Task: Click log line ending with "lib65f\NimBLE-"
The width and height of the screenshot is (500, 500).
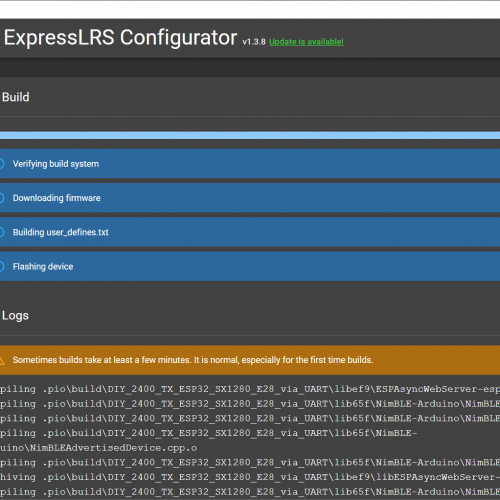Action: tap(209, 433)
